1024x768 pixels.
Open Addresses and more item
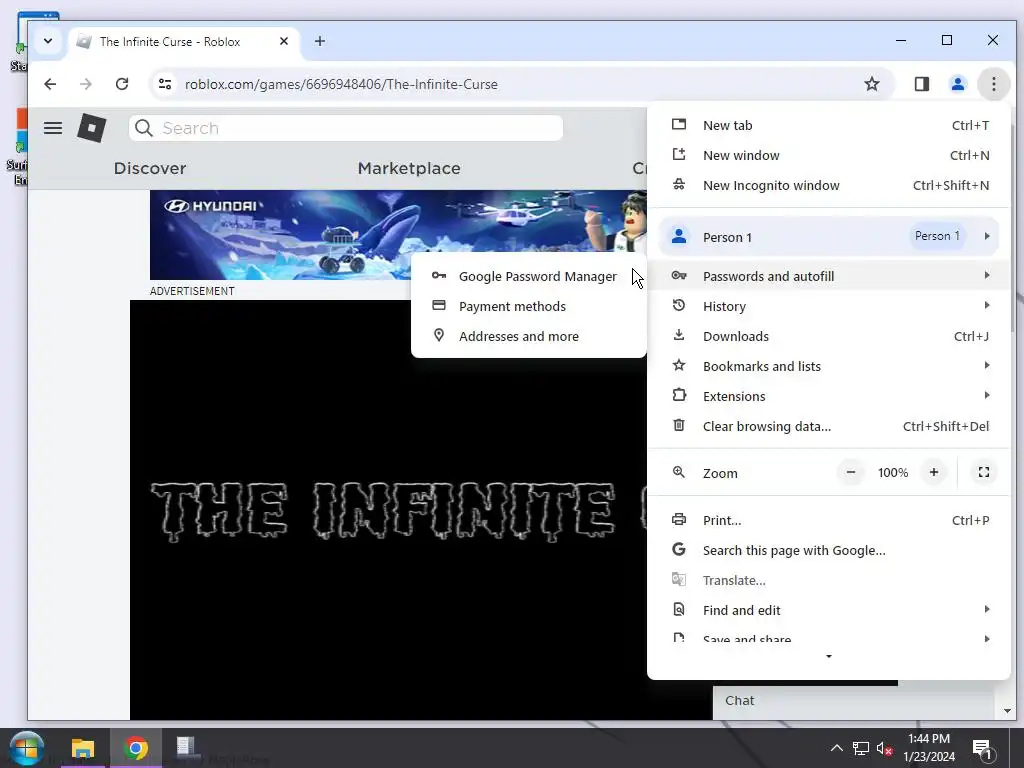click(x=529, y=336)
